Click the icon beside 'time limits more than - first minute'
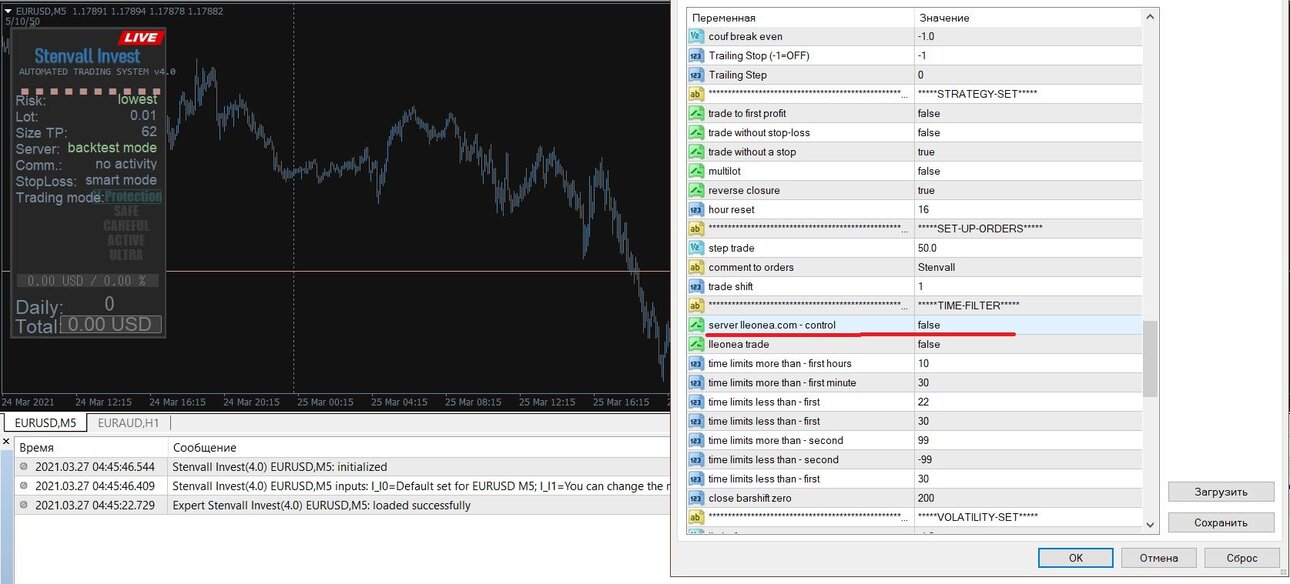1290x584 pixels. [x=697, y=382]
